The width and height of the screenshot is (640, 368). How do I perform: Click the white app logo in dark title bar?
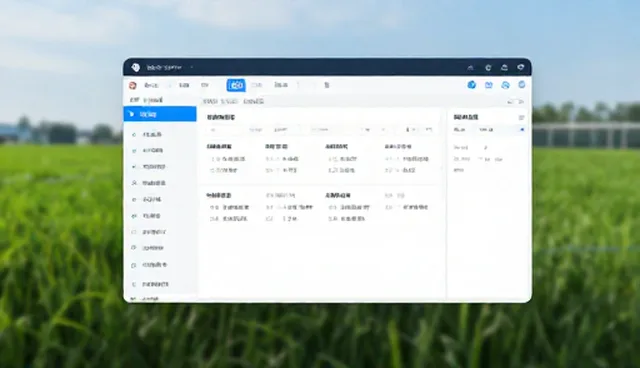(136, 67)
